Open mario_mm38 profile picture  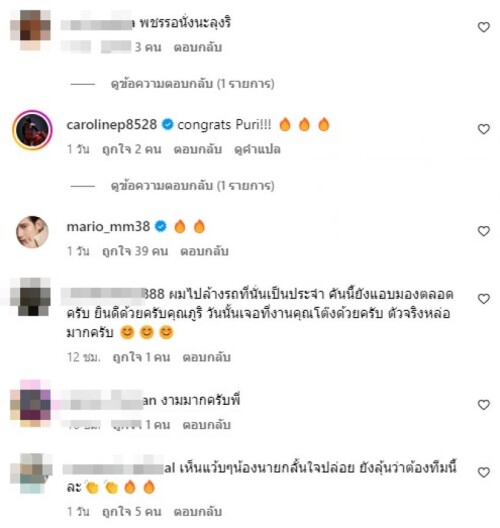(32, 232)
